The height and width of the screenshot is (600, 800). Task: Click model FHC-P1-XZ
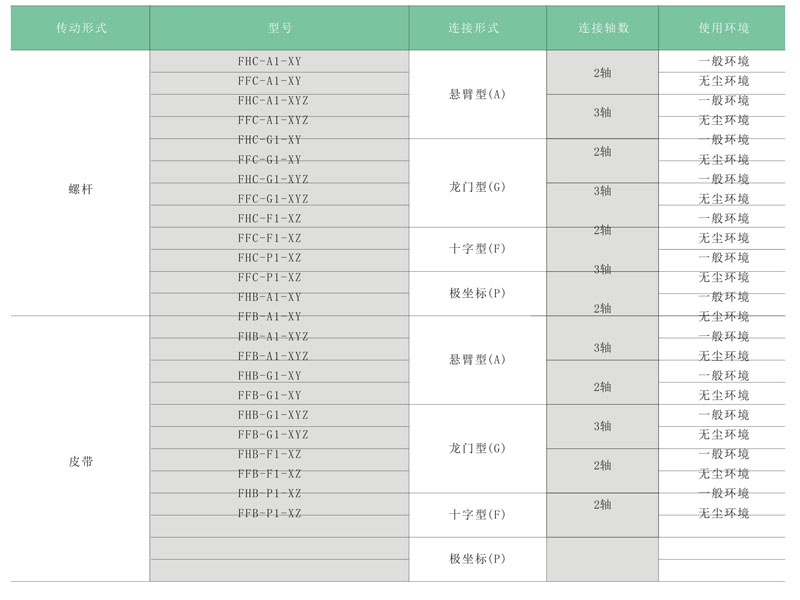[269, 257]
